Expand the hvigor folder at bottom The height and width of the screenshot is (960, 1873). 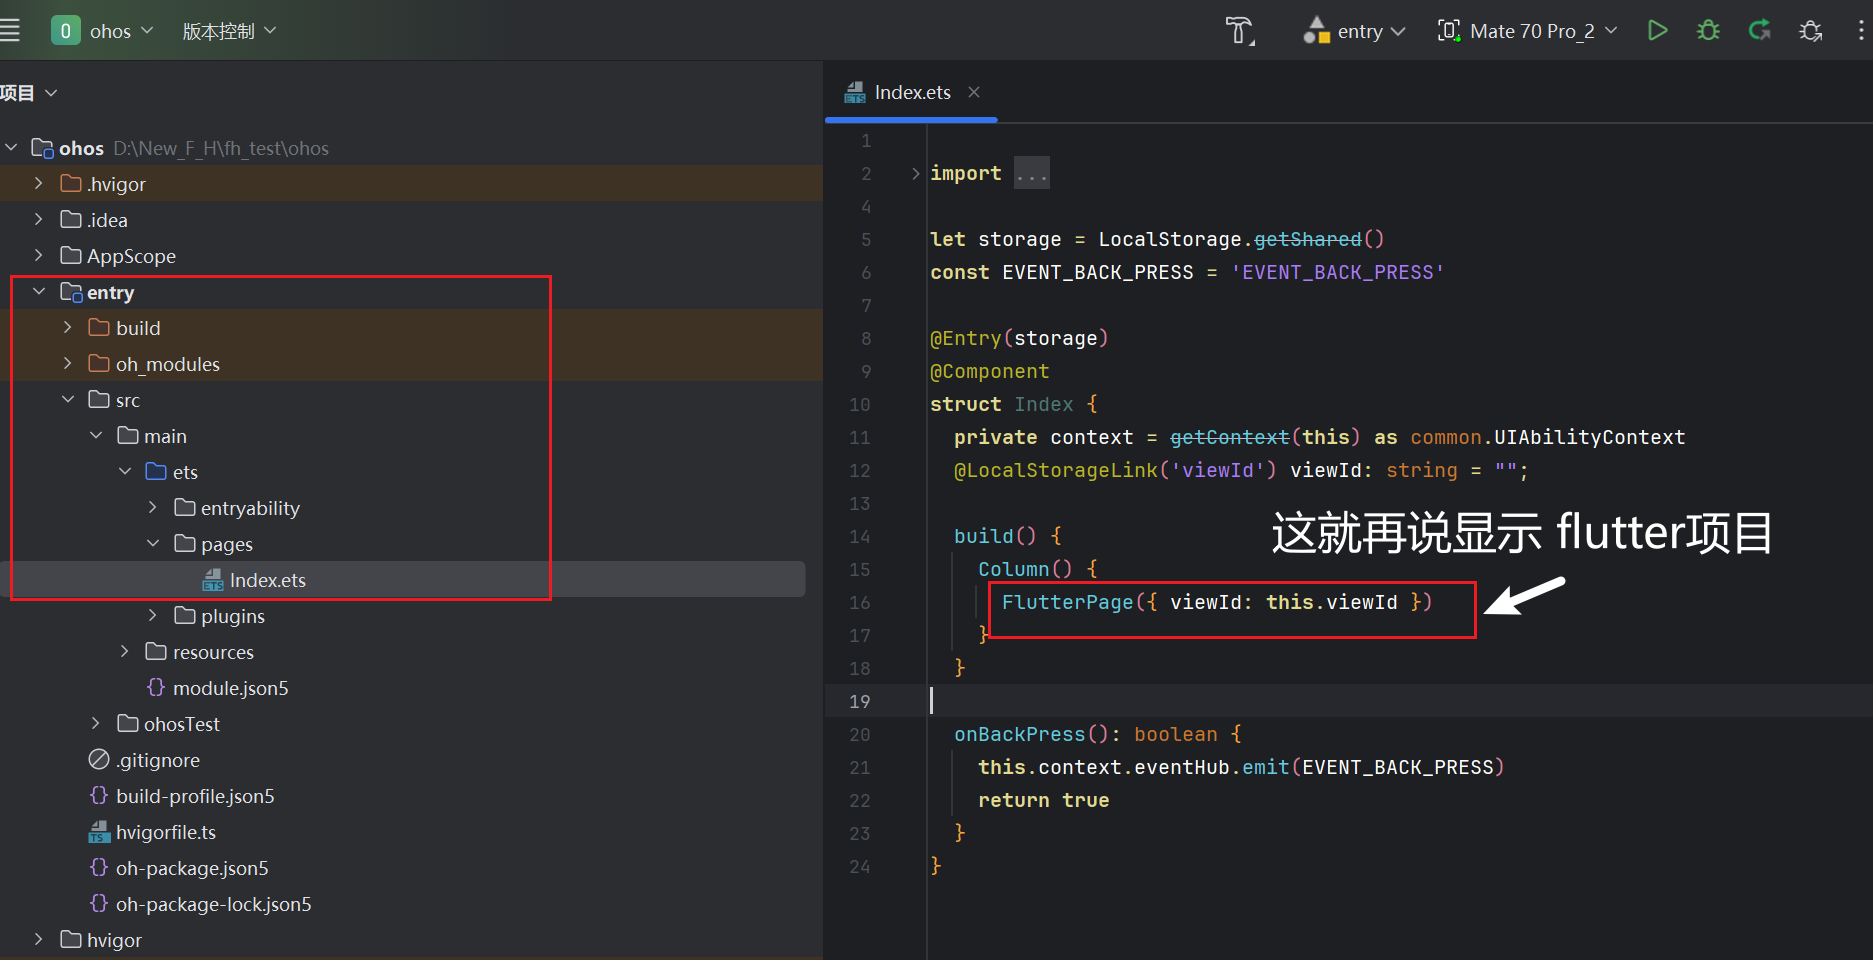click(x=38, y=940)
